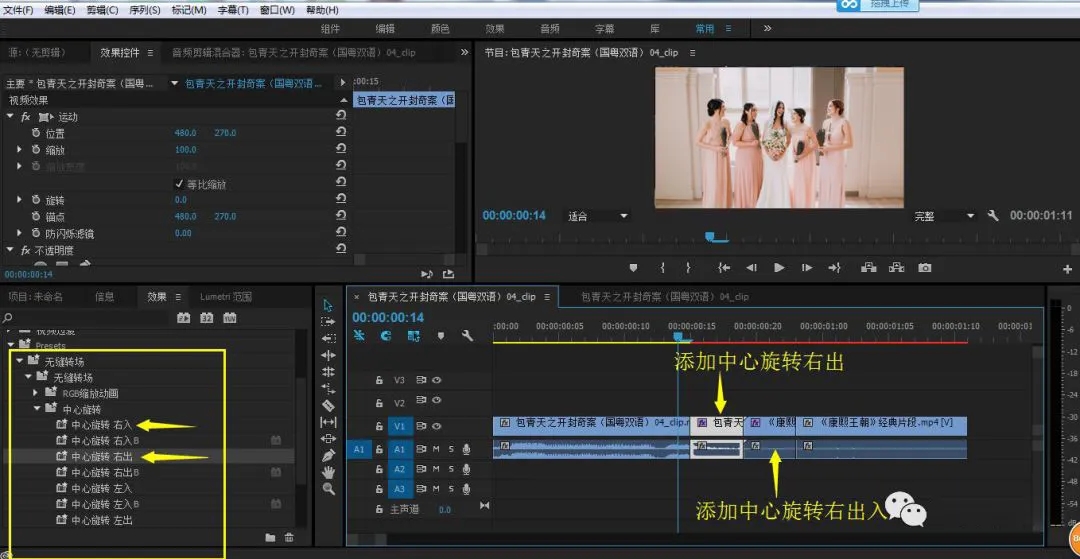The width and height of the screenshot is (1080, 559).
Task: Open the 序列(S) menu
Action: click(x=145, y=10)
